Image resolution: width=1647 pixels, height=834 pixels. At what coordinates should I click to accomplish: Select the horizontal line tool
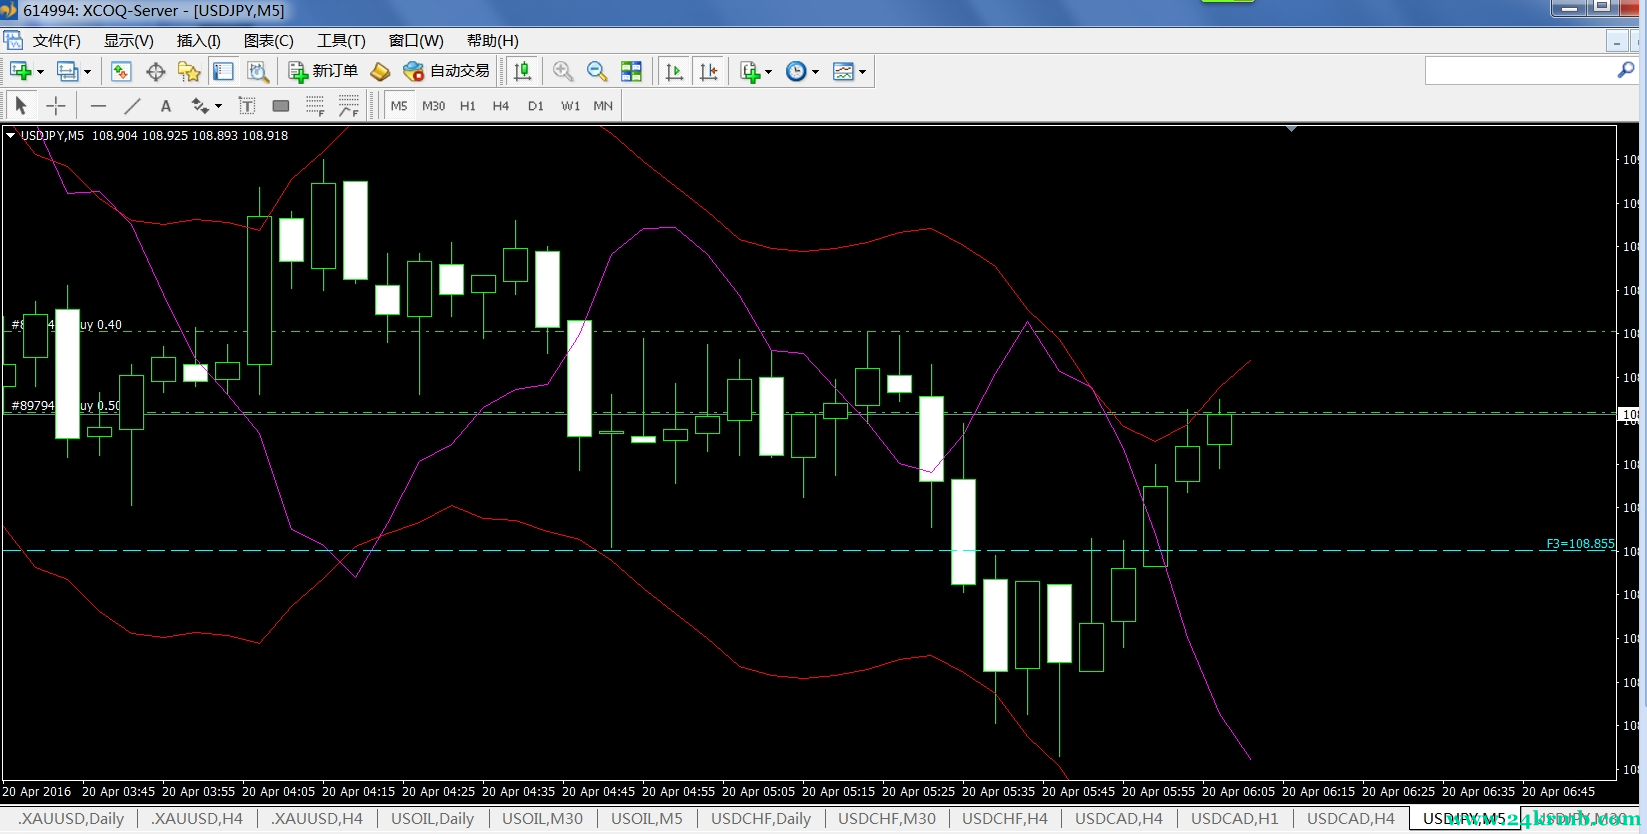point(98,105)
